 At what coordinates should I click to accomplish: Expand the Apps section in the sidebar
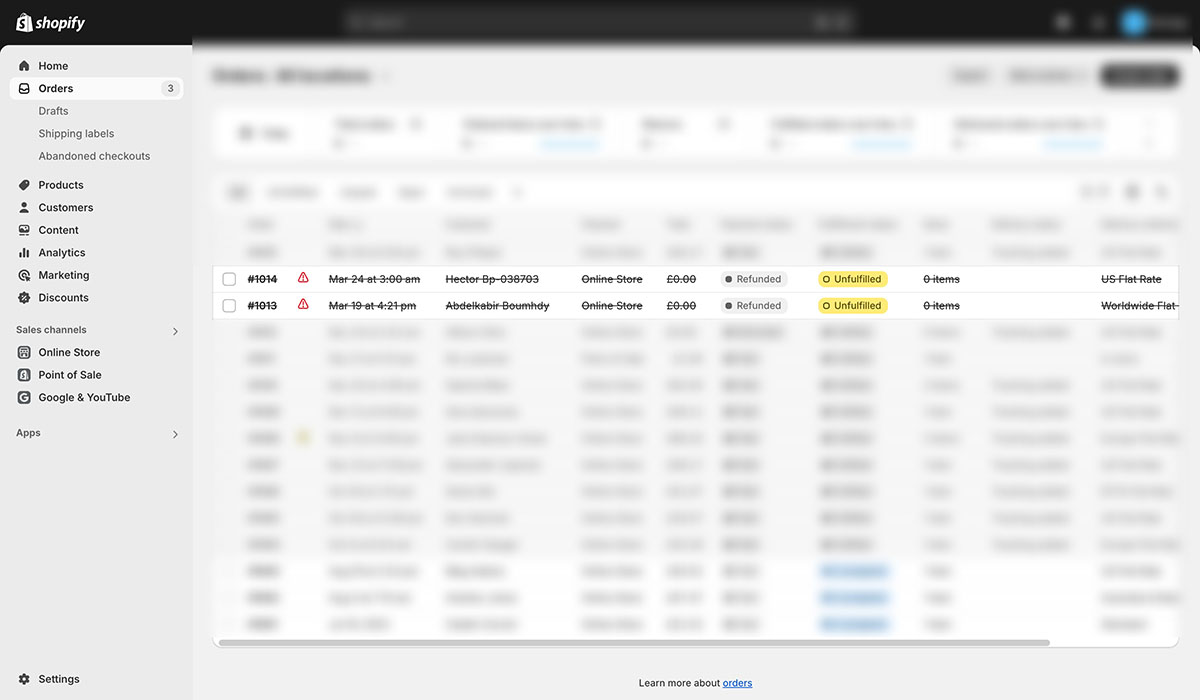click(175, 434)
